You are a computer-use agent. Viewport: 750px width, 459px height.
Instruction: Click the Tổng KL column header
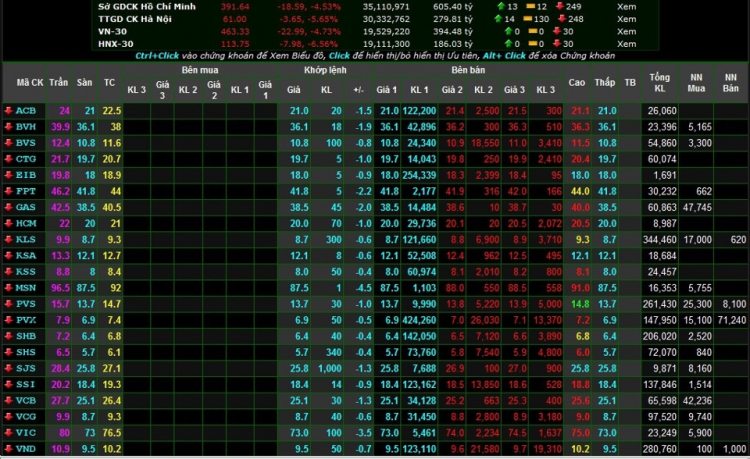(x=660, y=83)
